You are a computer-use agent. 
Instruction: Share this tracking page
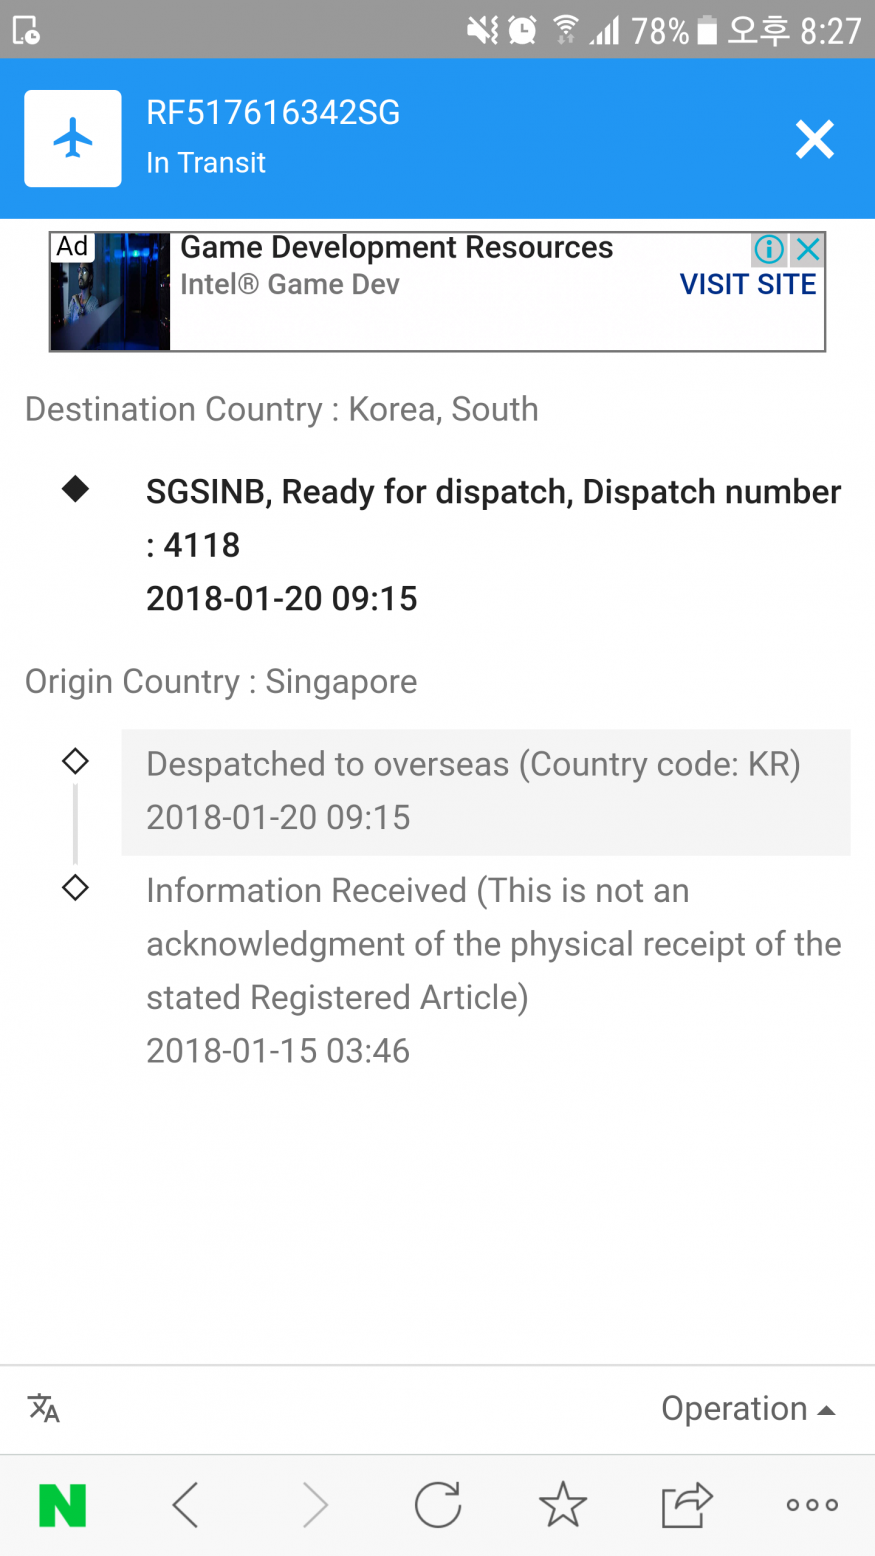[686, 1505]
